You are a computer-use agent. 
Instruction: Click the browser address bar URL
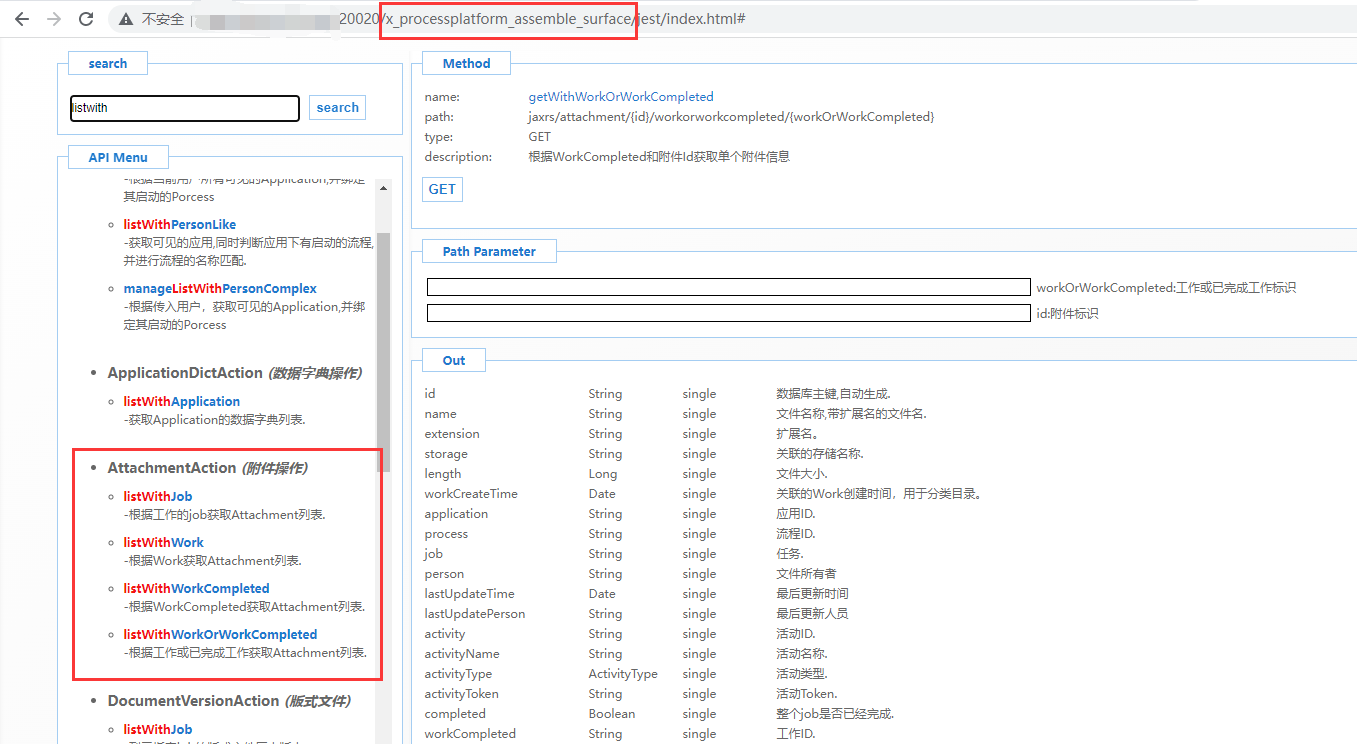[x=540, y=19]
